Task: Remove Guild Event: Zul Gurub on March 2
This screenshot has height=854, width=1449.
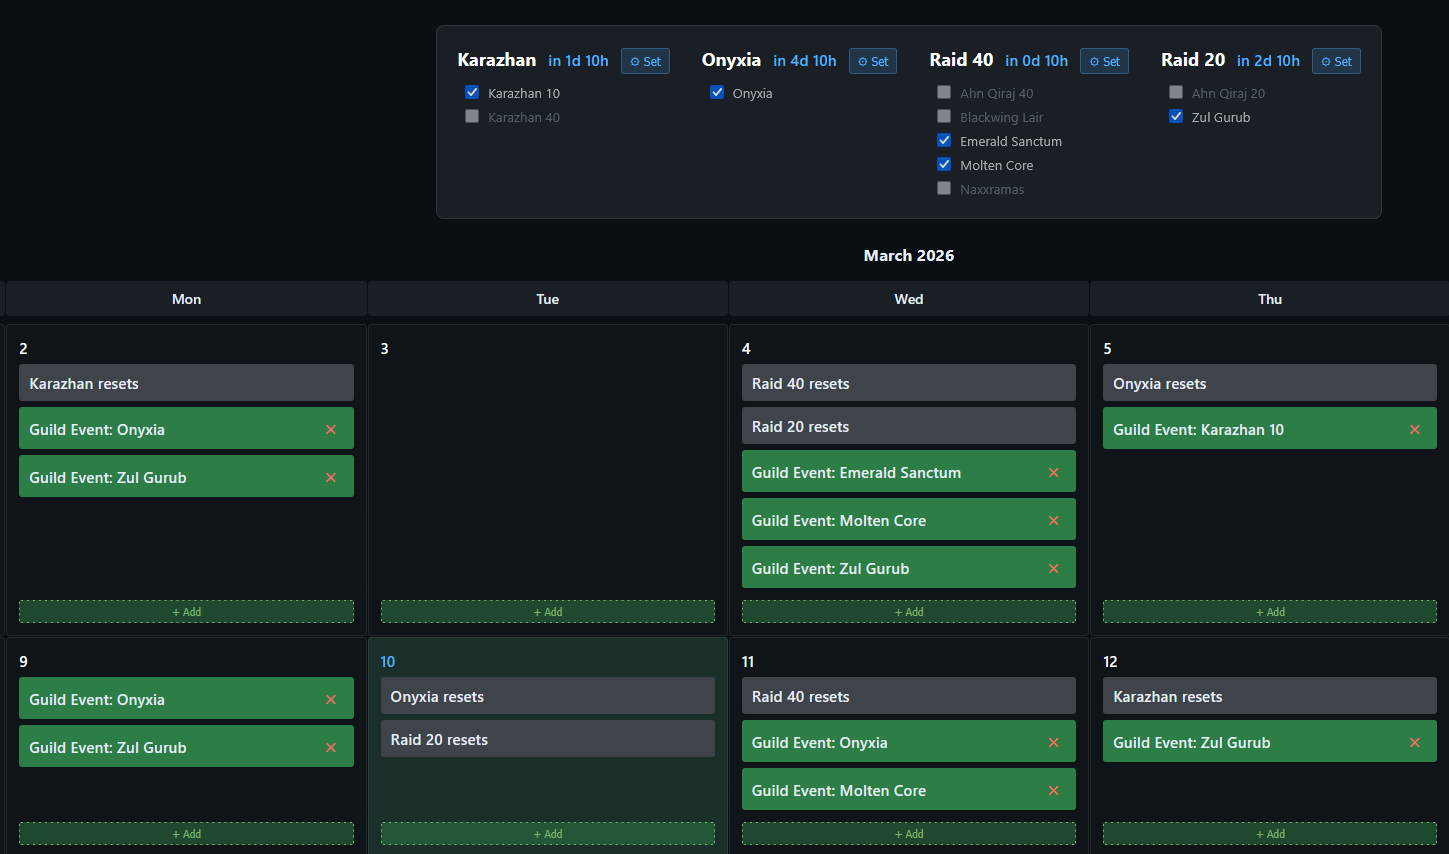Action: coord(331,478)
